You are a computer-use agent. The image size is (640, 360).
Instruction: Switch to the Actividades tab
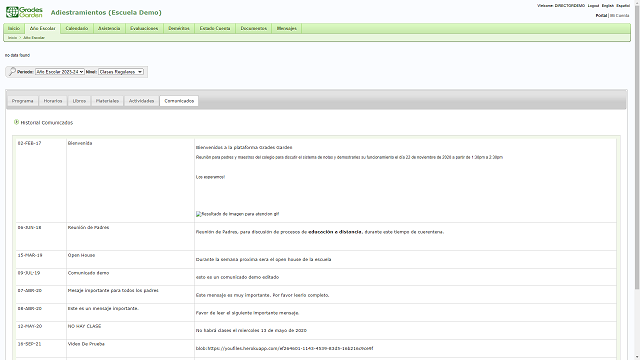point(142,101)
